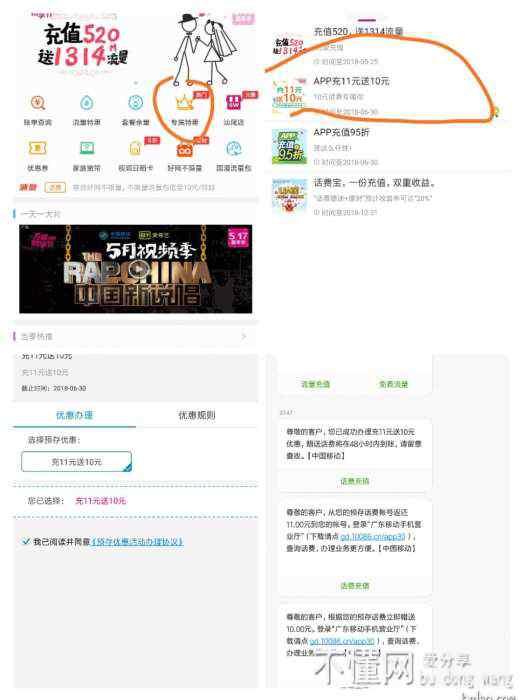Expand the 话费热推 section chevron arrow
Image resolution: width=523 pixels, height=700 pixels.
click(244, 336)
